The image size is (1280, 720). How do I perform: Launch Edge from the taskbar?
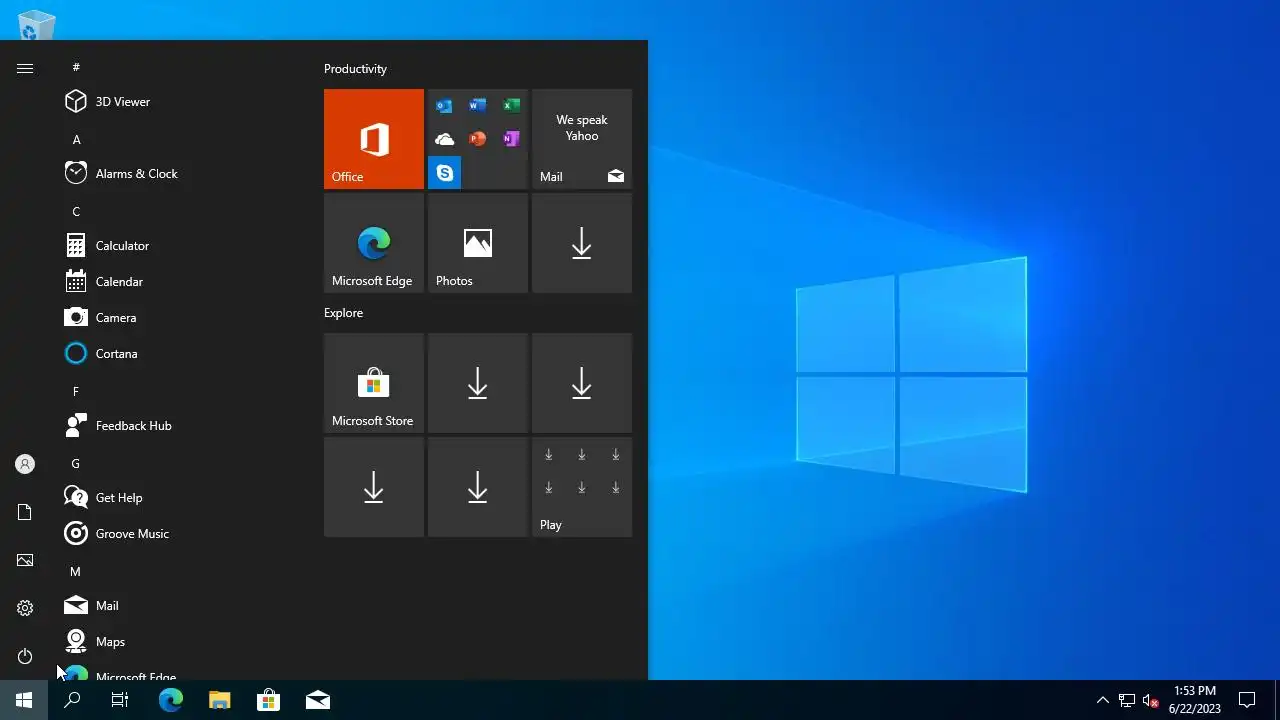171,700
